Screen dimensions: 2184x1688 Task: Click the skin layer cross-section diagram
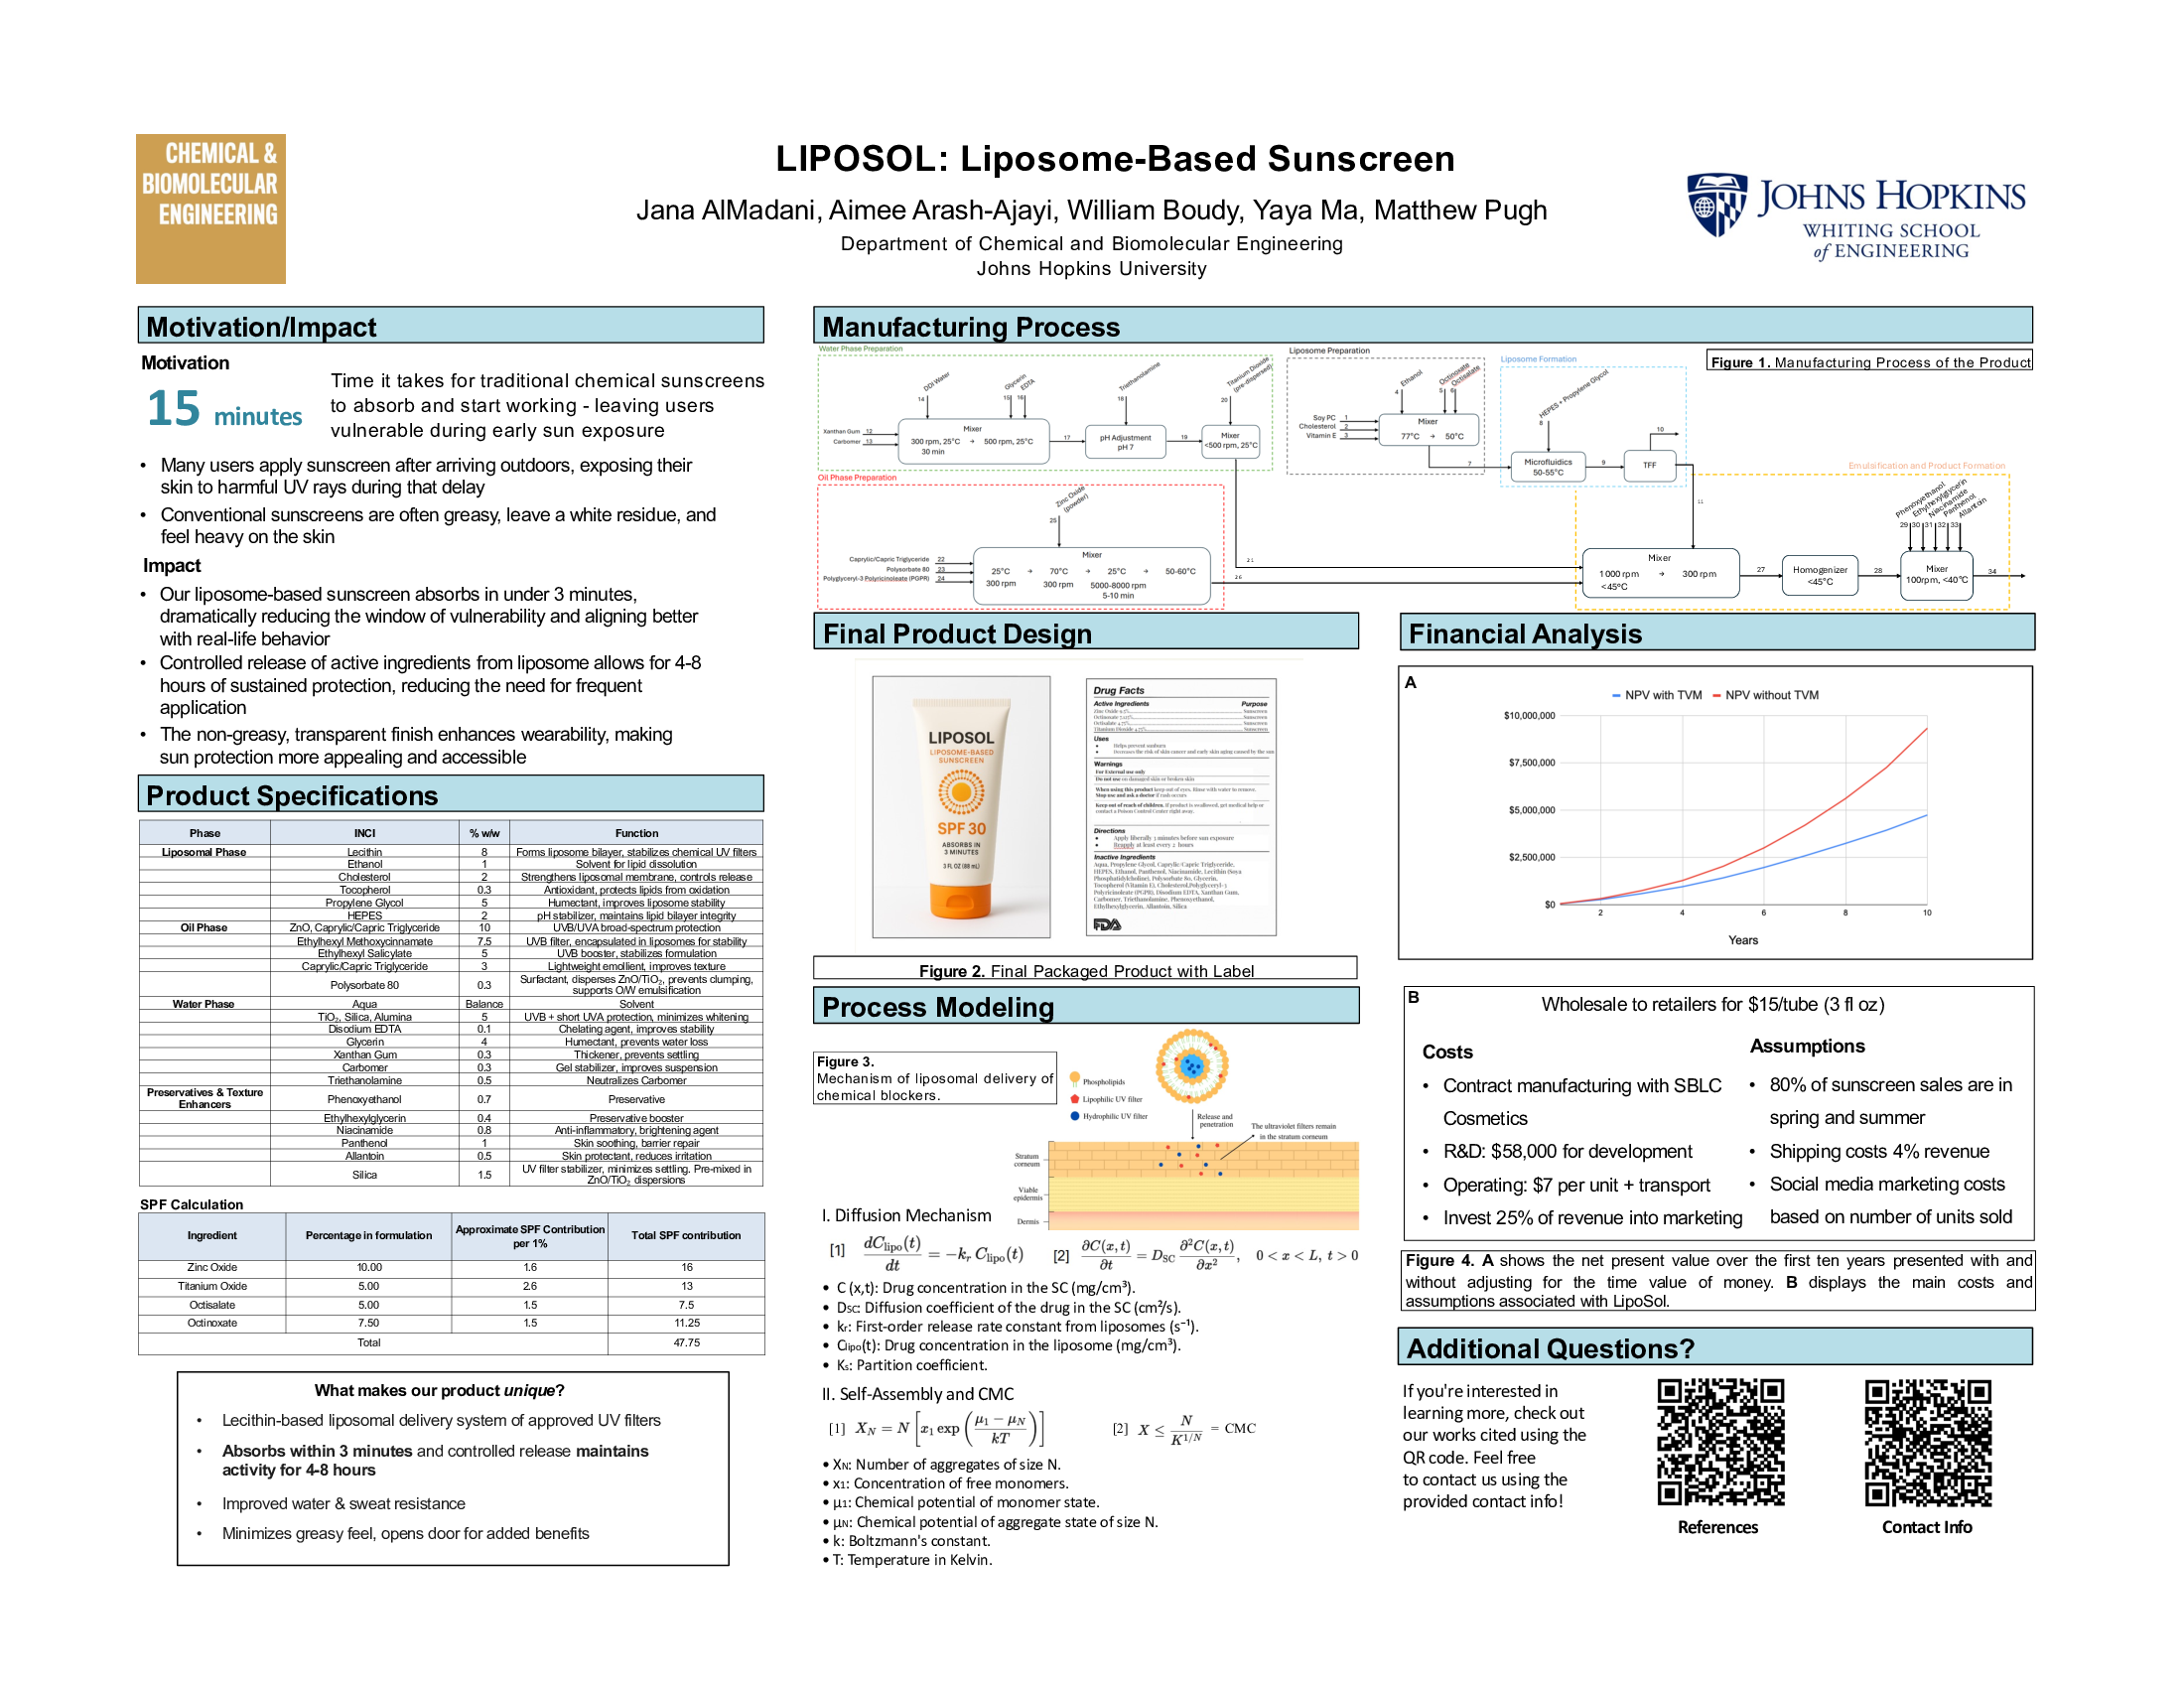(1203, 1186)
